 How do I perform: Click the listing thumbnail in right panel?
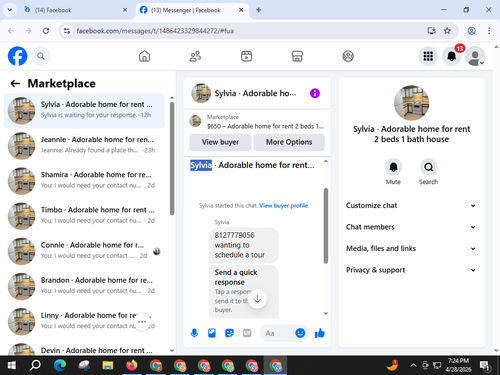411,103
